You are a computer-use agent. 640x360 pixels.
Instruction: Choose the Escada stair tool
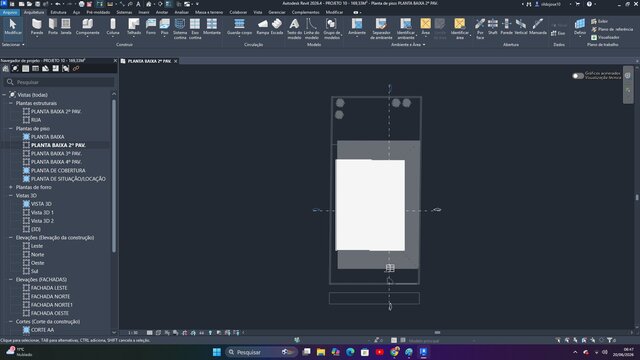[x=277, y=27]
